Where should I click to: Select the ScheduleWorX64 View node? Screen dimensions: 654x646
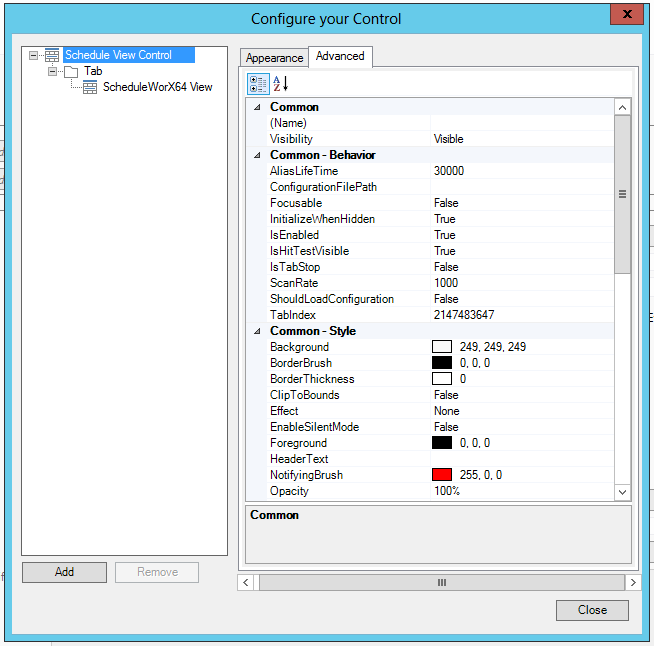(x=157, y=87)
